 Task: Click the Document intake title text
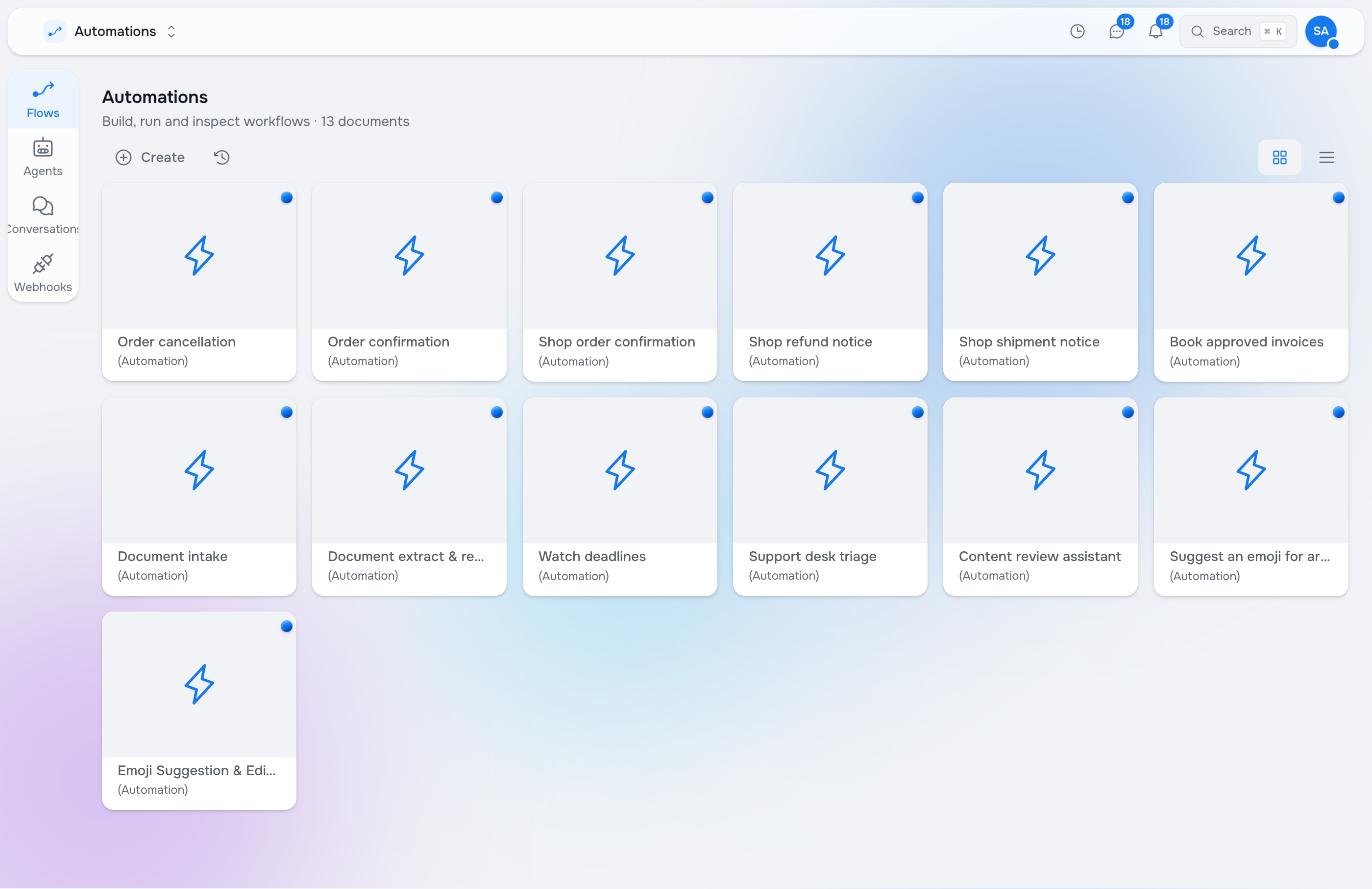pos(173,556)
